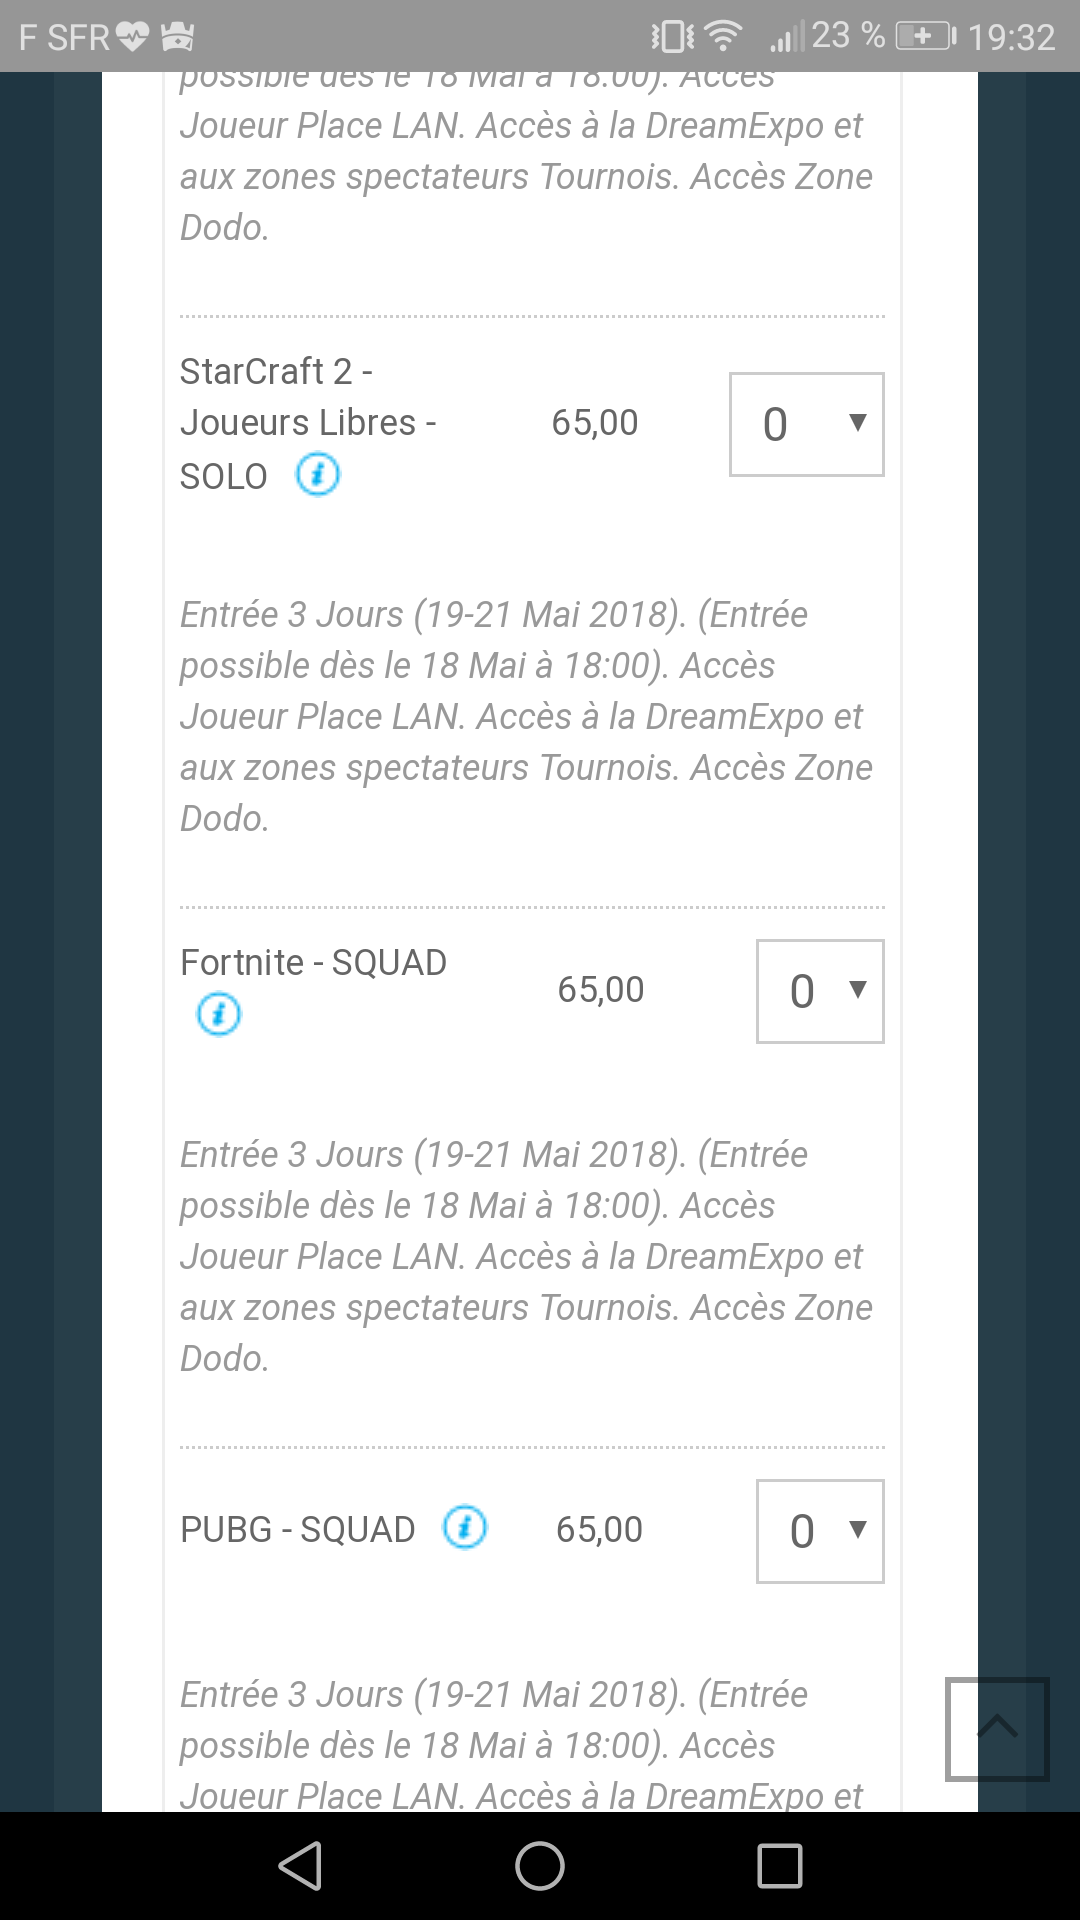Tap the PUBG - SQUAD ticket label

point(297,1529)
